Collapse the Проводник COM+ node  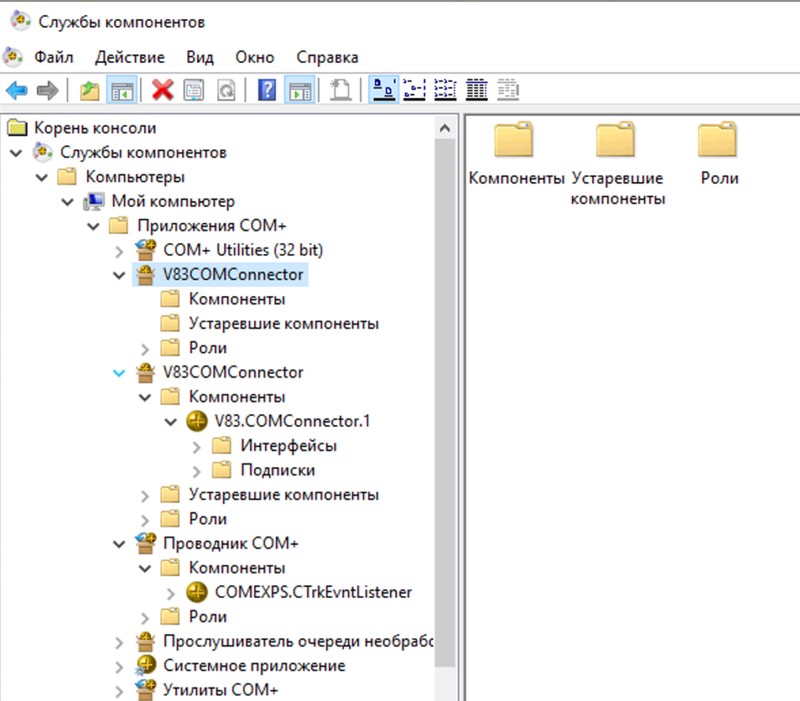coord(119,544)
